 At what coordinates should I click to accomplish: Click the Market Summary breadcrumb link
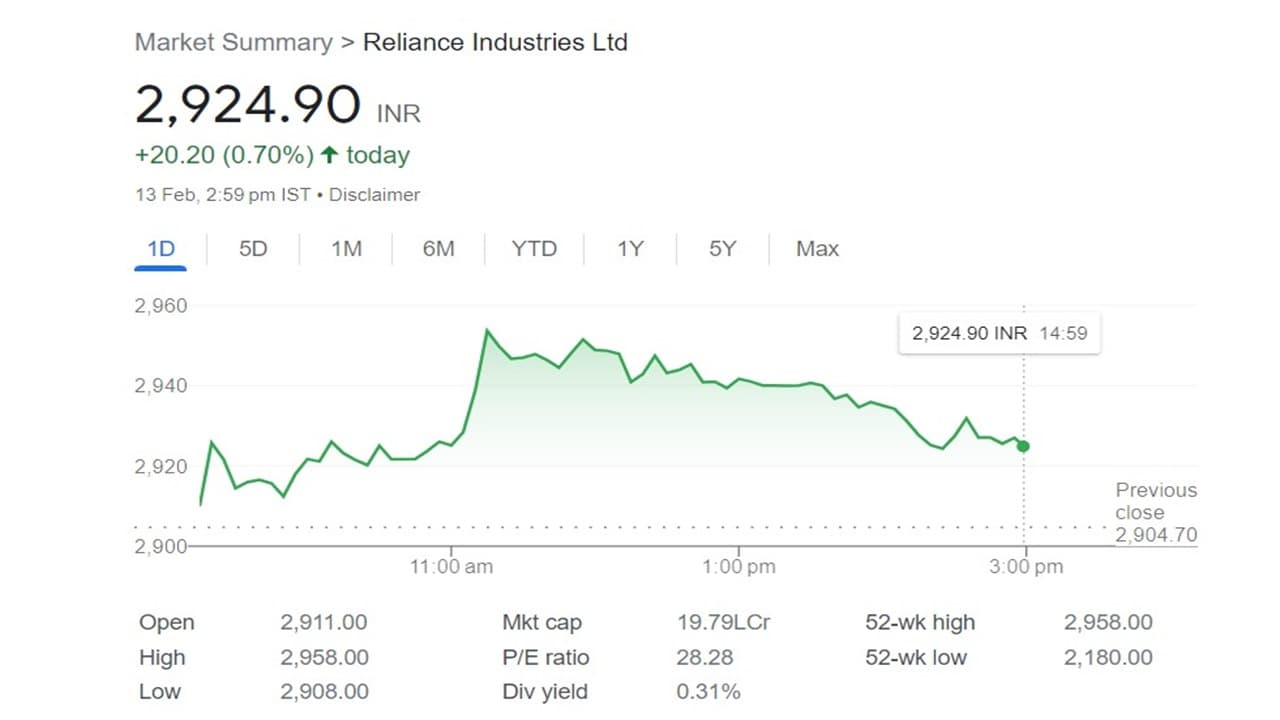point(233,43)
